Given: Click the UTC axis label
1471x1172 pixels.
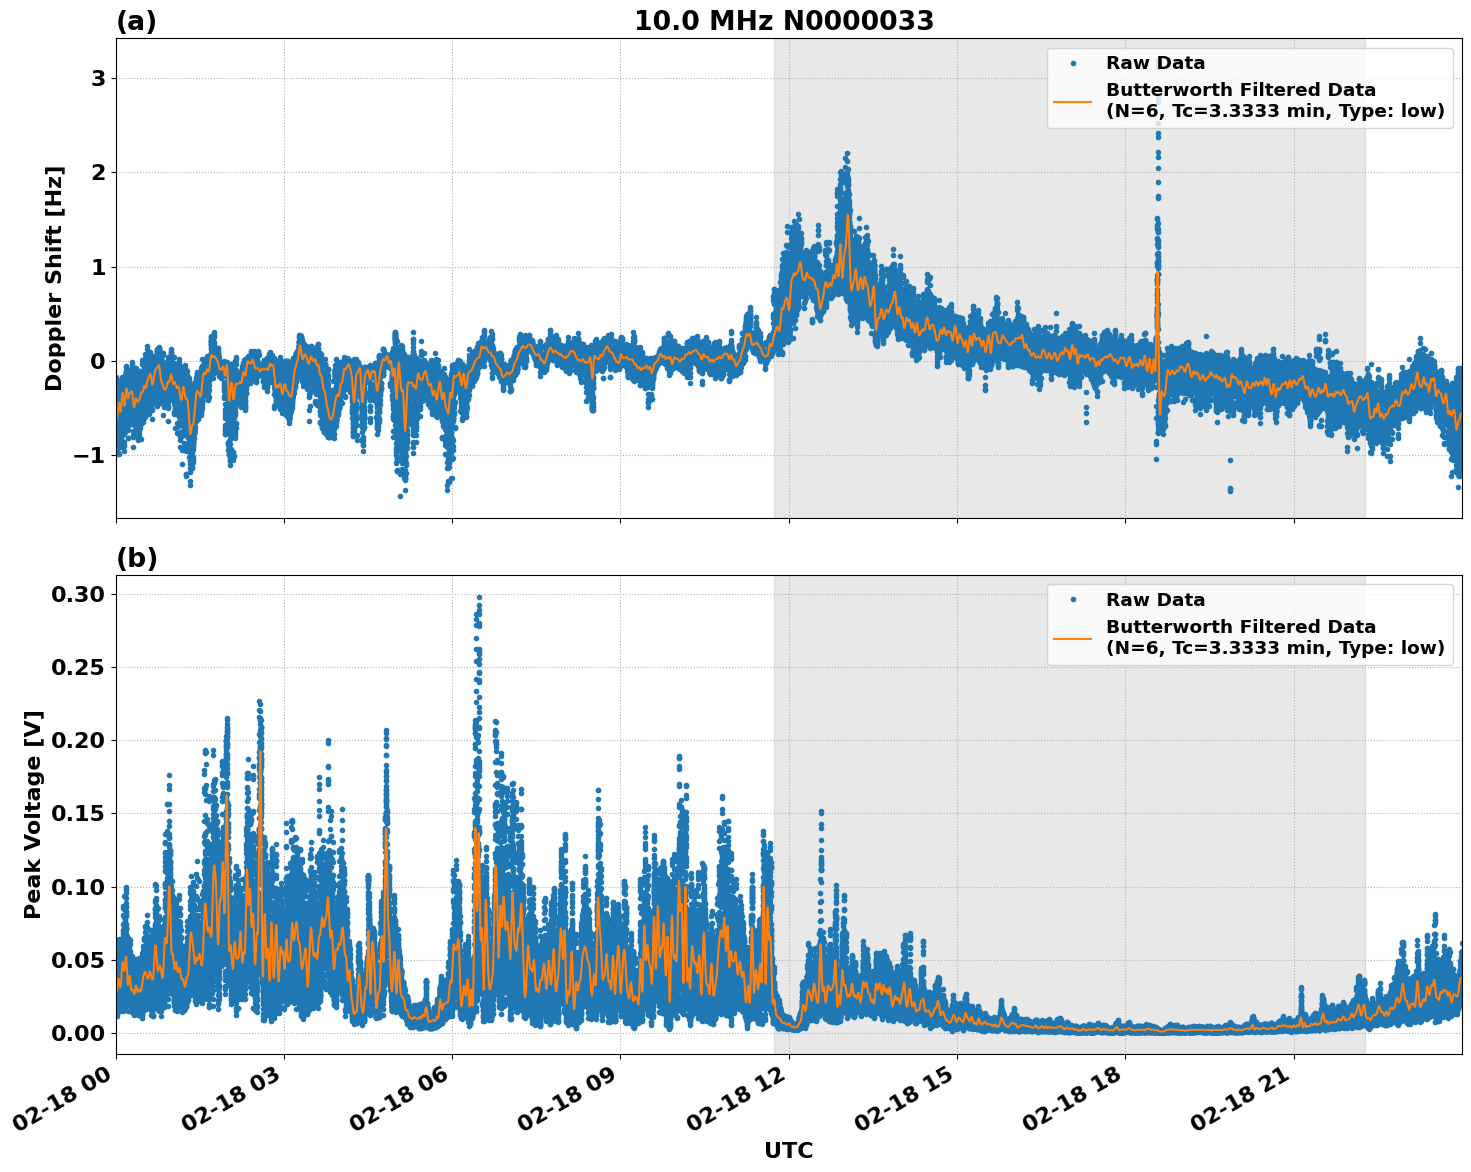Looking at the screenshot, I should [x=789, y=1151].
